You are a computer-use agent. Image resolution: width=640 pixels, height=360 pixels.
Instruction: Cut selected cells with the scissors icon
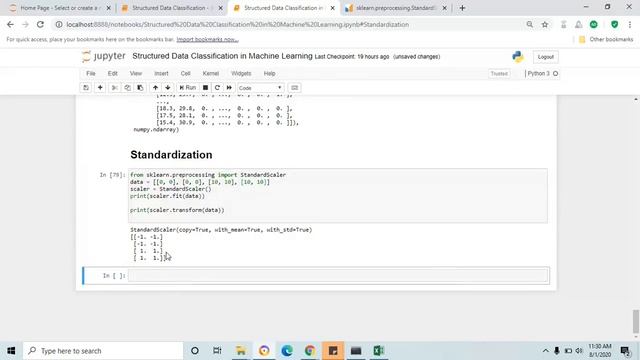(x=115, y=88)
